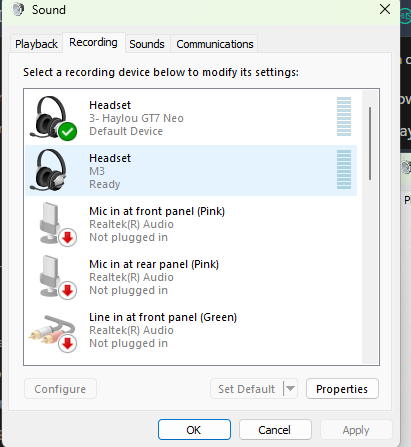Image resolution: width=411 pixels, height=447 pixels.
Task: Click the Haylou GT7 Neo headset icon
Action: click(x=53, y=118)
